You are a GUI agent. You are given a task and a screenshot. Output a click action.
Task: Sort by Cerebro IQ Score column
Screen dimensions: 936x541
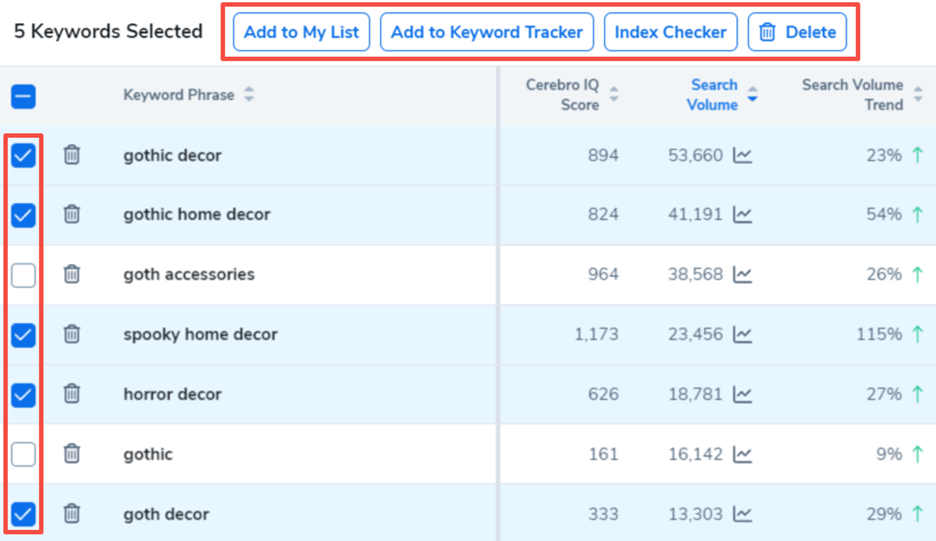614,95
